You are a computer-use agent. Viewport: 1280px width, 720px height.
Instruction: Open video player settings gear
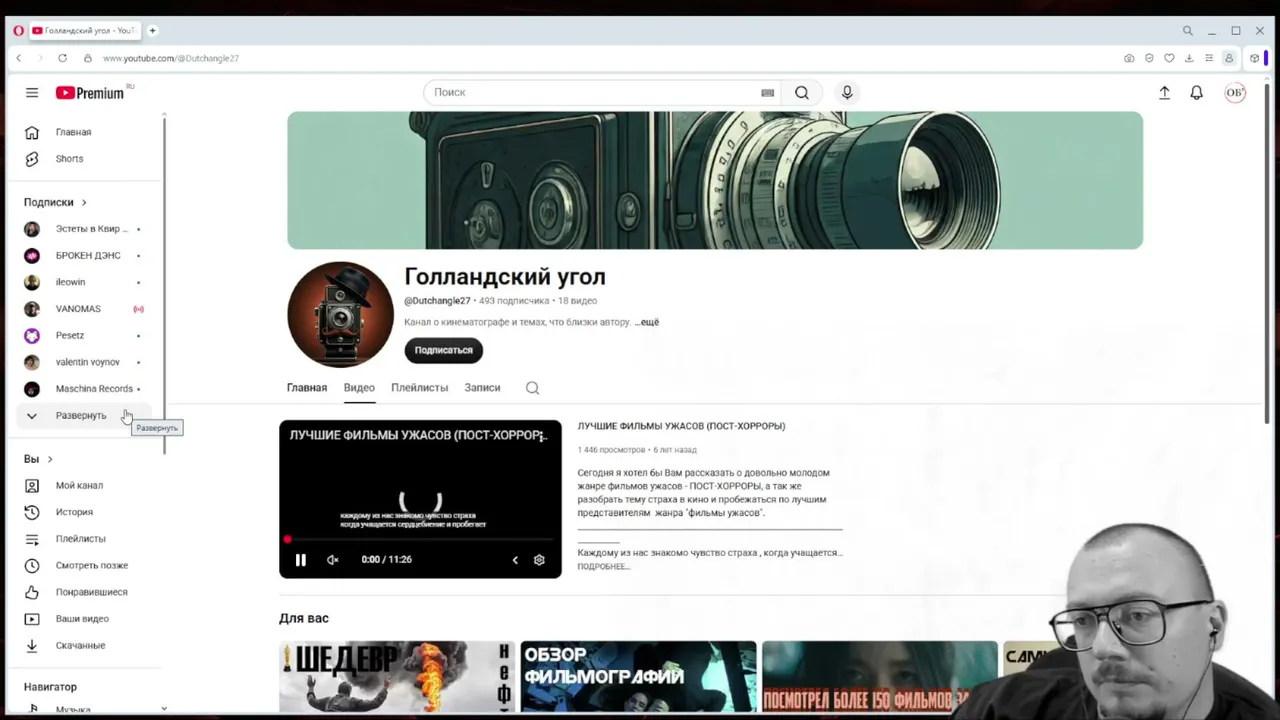(539, 560)
